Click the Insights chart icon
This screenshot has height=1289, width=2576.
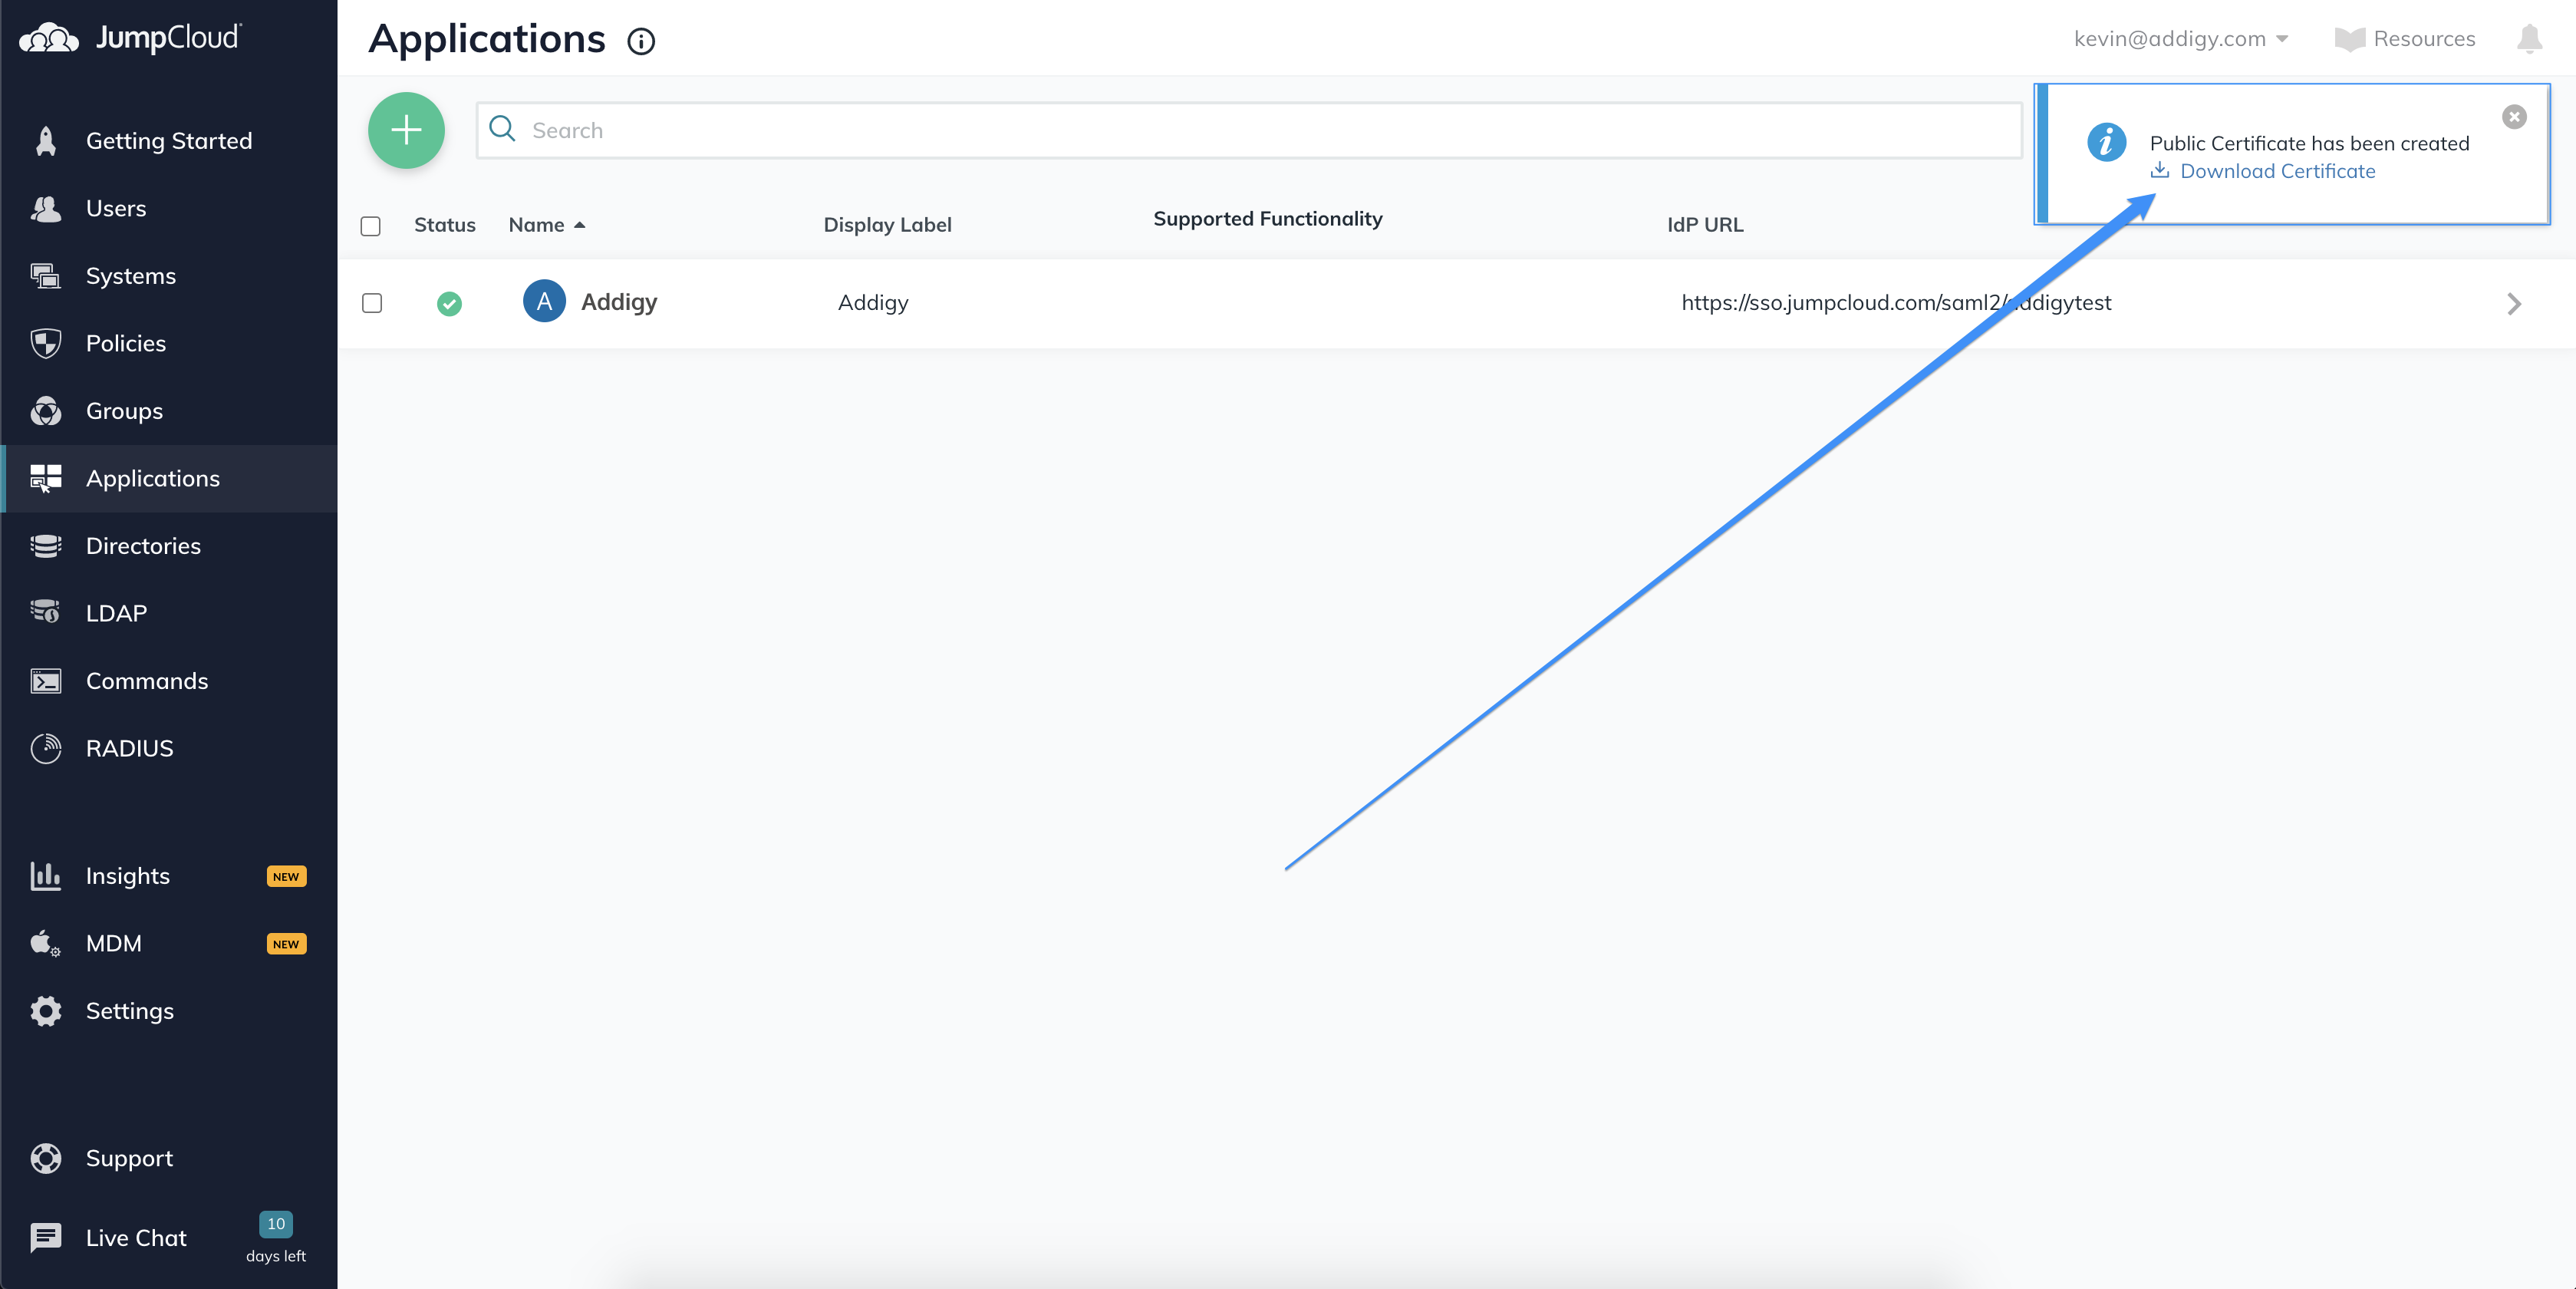click(x=46, y=876)
